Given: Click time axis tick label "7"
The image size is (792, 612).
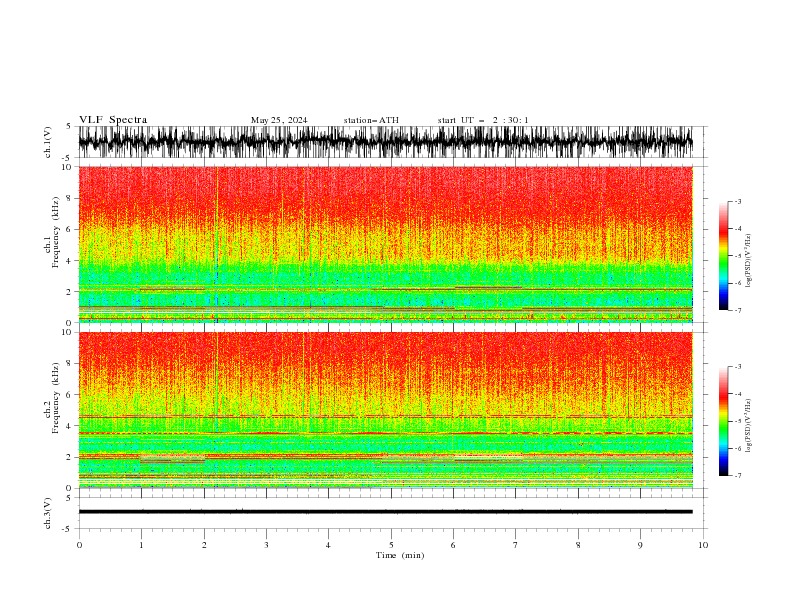Looking at the screenshot, I should coord(516,545).
